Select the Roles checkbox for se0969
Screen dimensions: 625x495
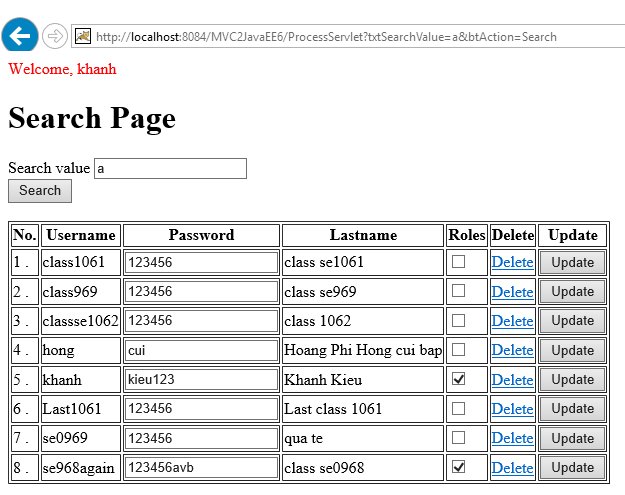458,438
